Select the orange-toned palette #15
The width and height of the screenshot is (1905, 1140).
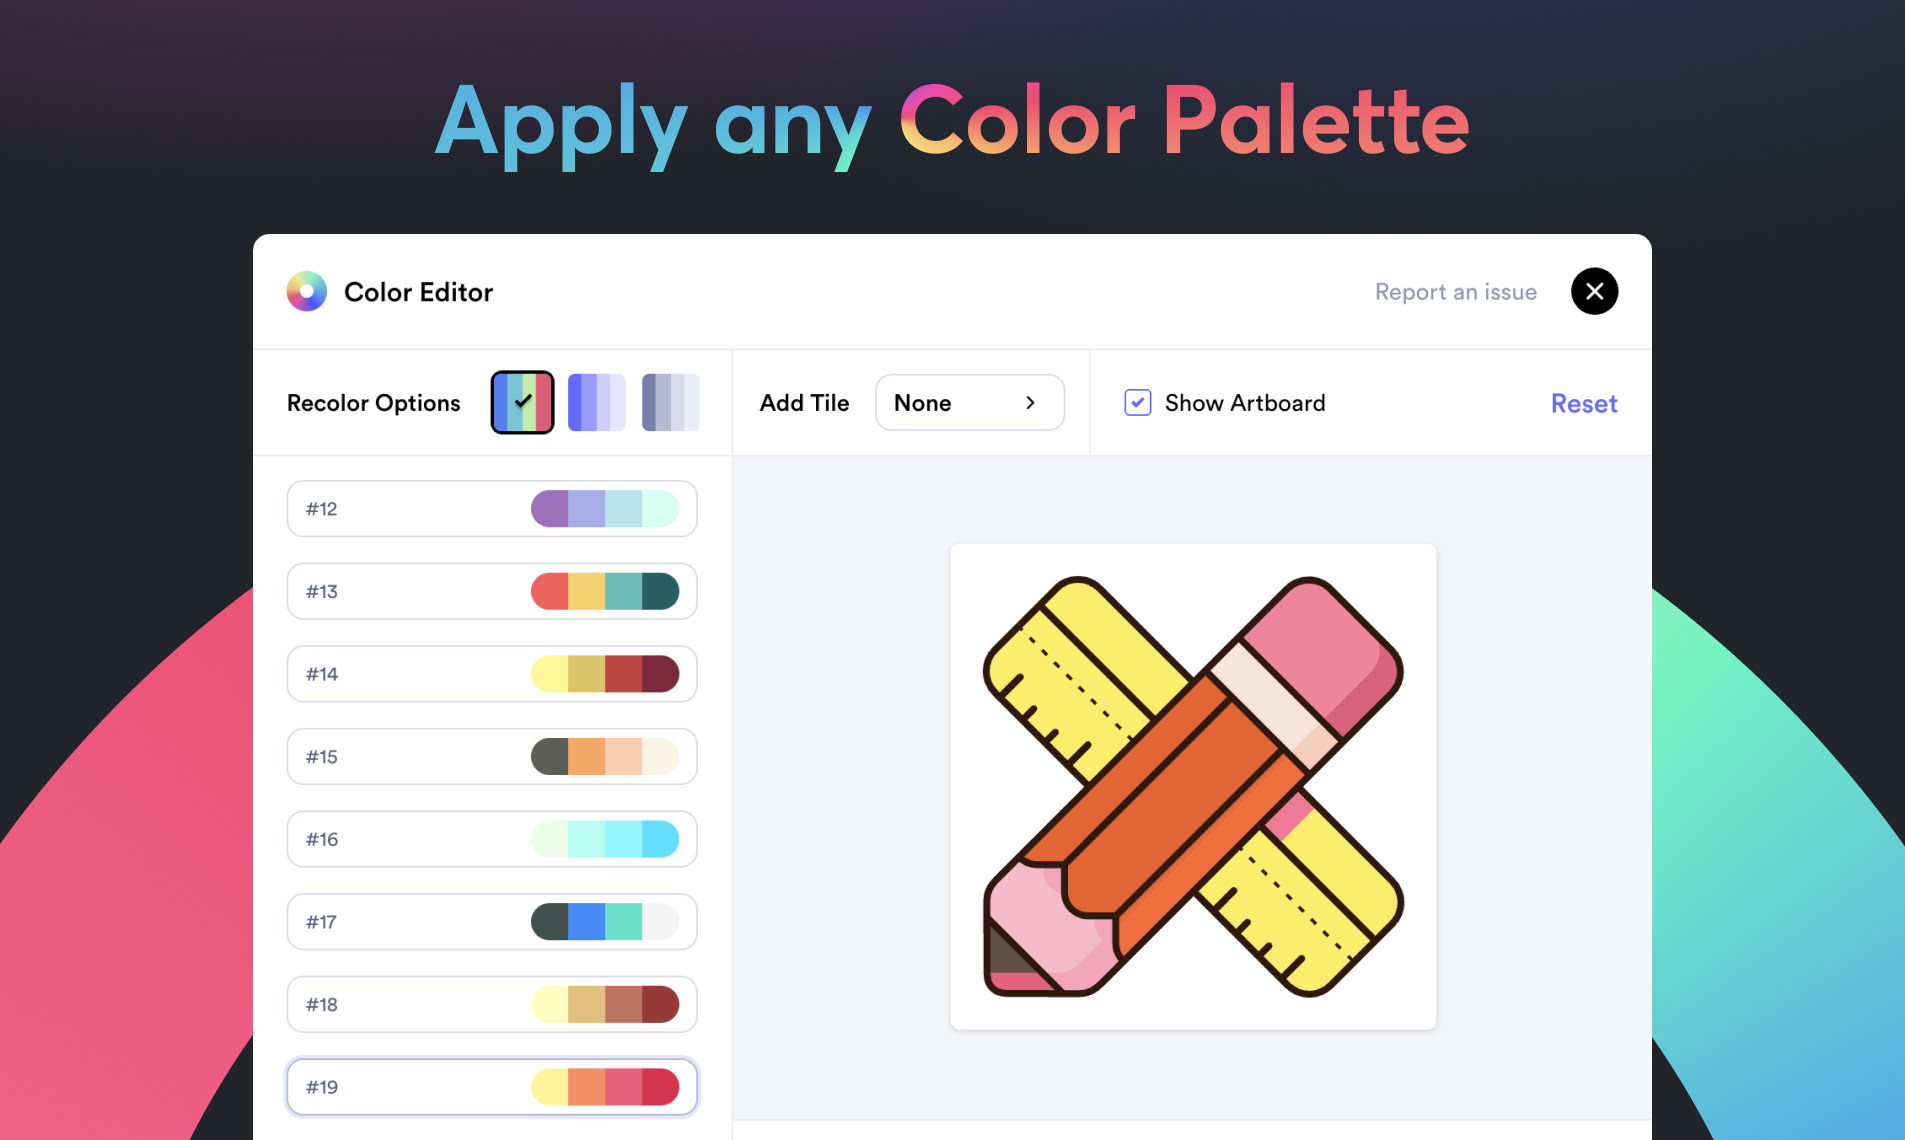[x=491, y=756]
